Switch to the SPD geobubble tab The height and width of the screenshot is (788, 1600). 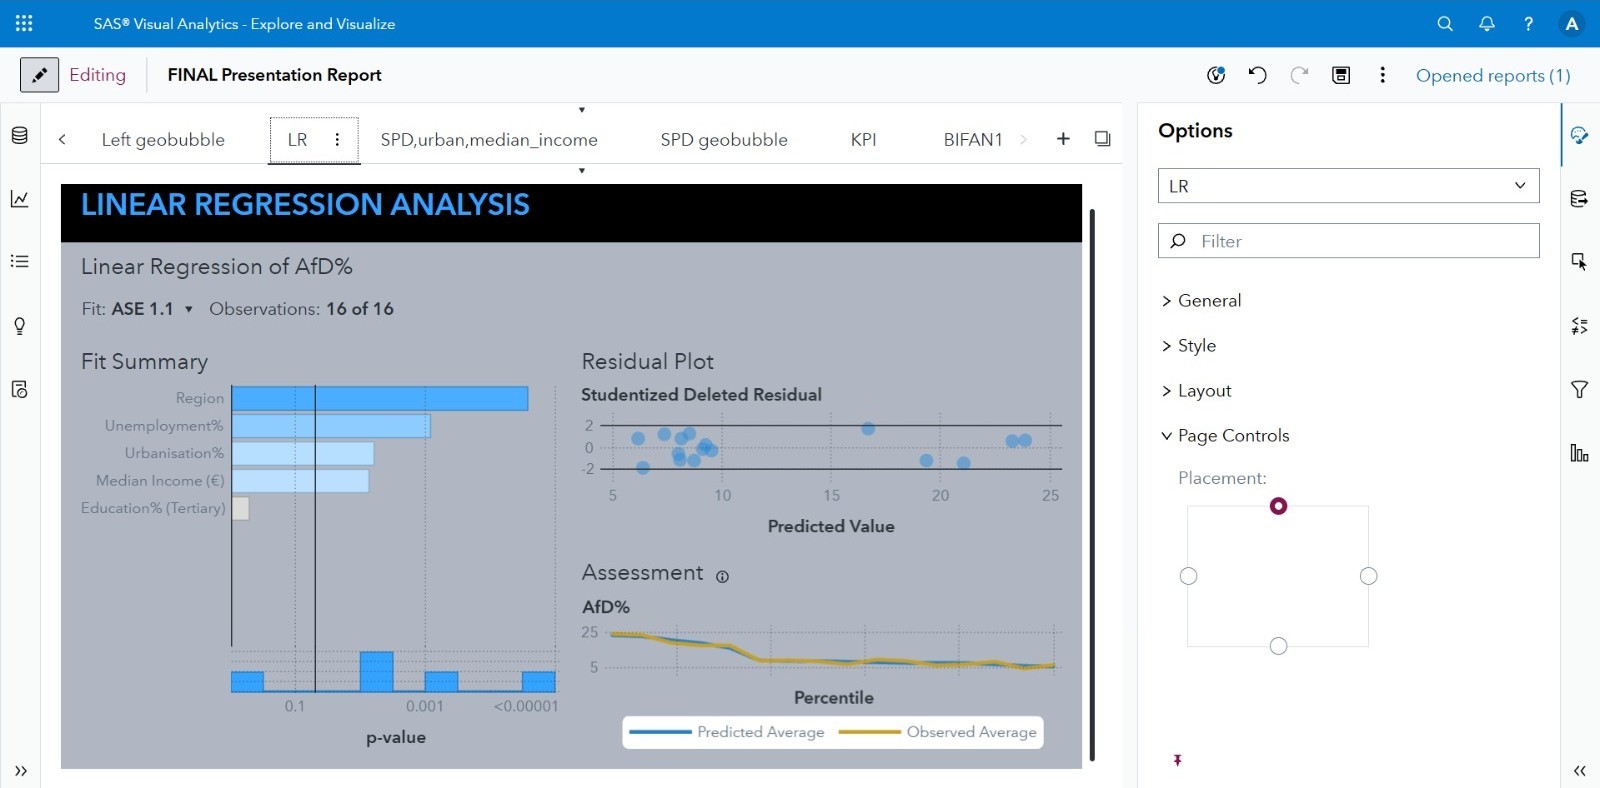point(724,140)
